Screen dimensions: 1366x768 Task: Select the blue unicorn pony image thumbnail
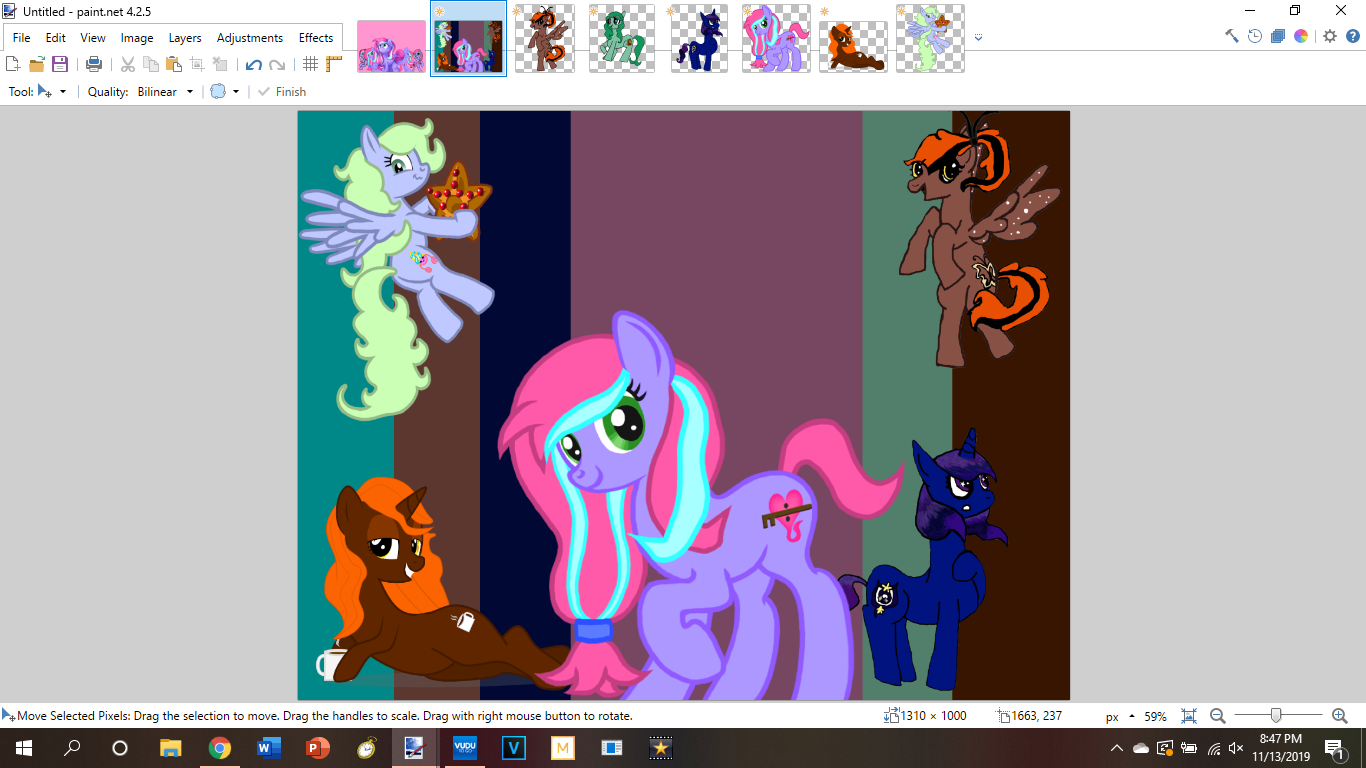(x=699, y=39)
